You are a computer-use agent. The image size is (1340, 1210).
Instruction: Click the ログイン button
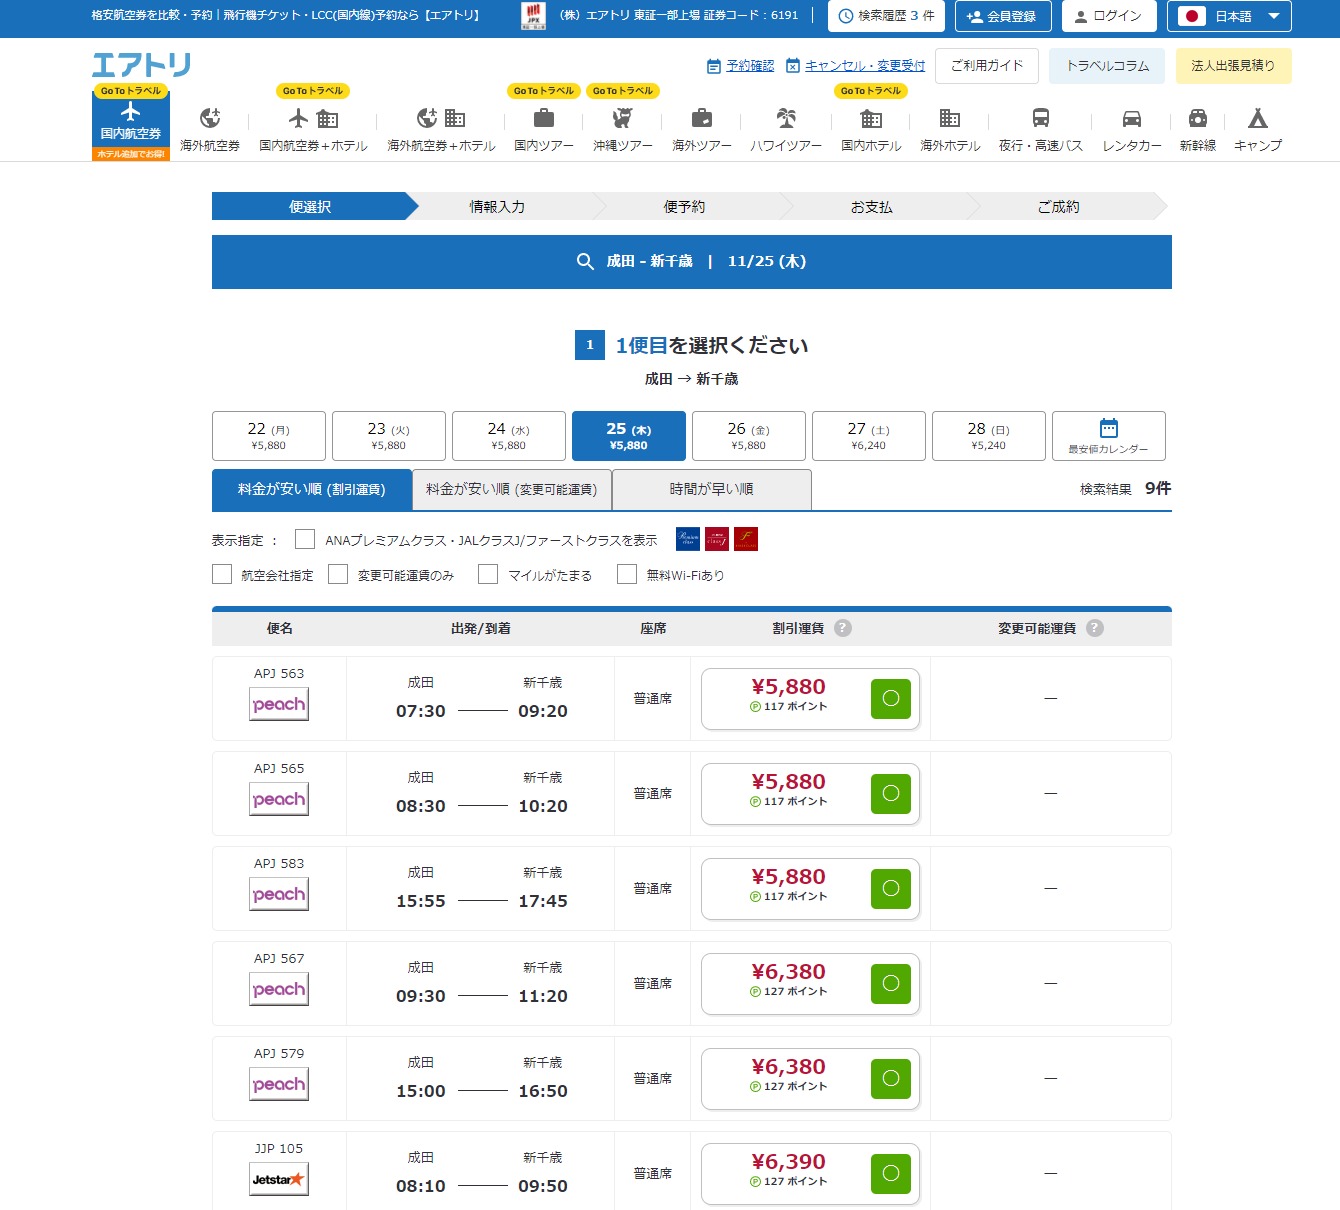pos(1109,16)
